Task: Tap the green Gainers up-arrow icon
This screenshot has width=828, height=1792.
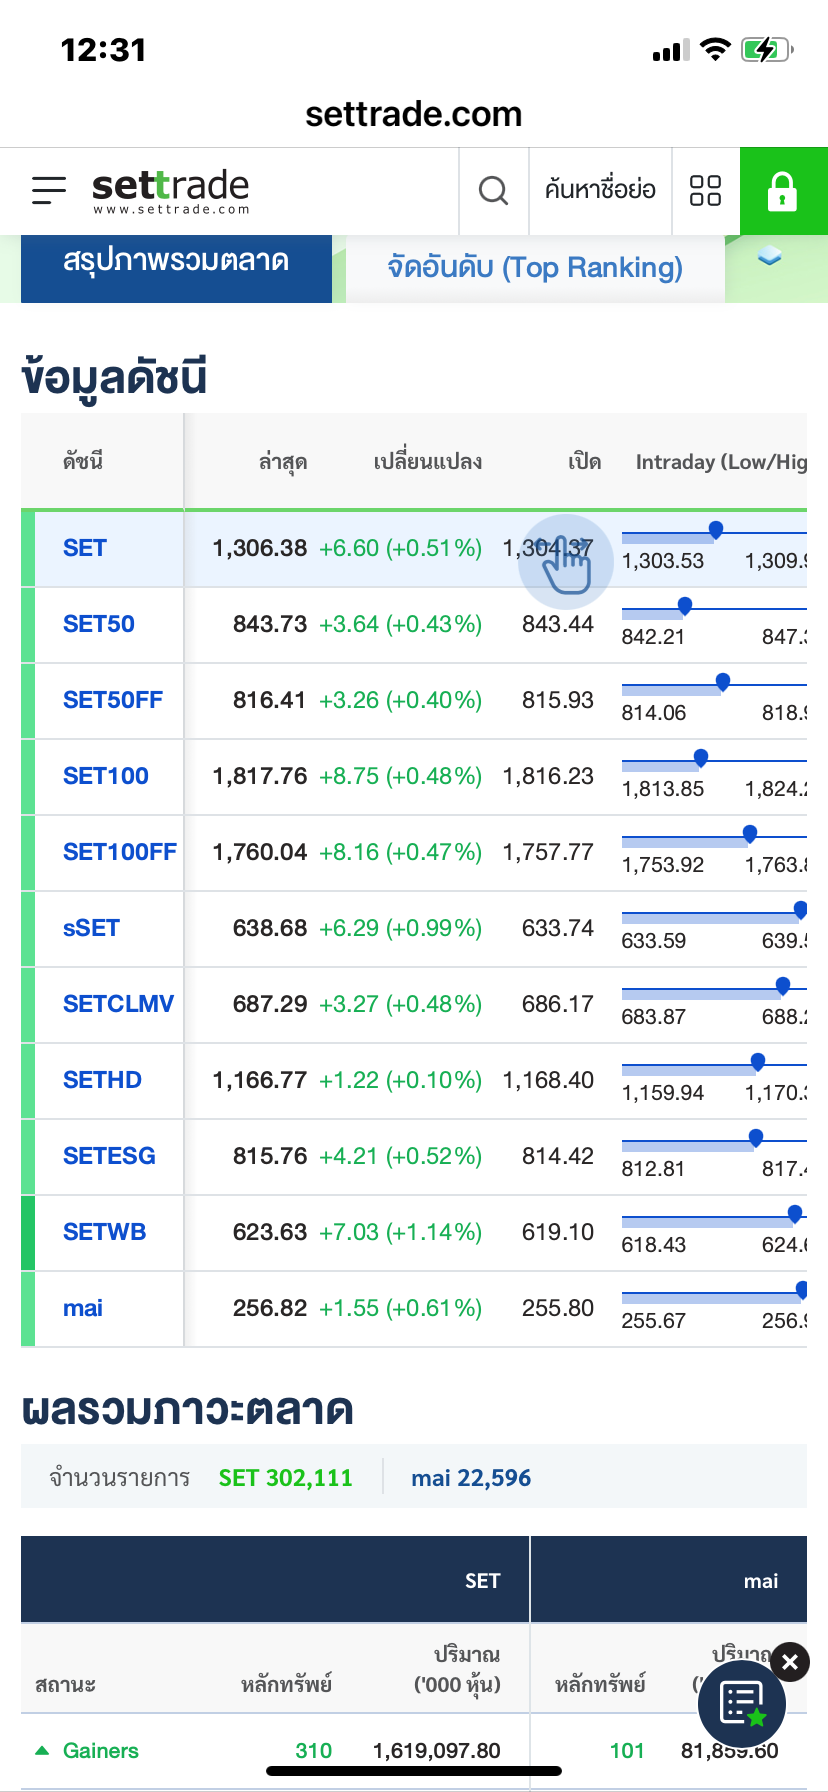Action: point(42,1750)
